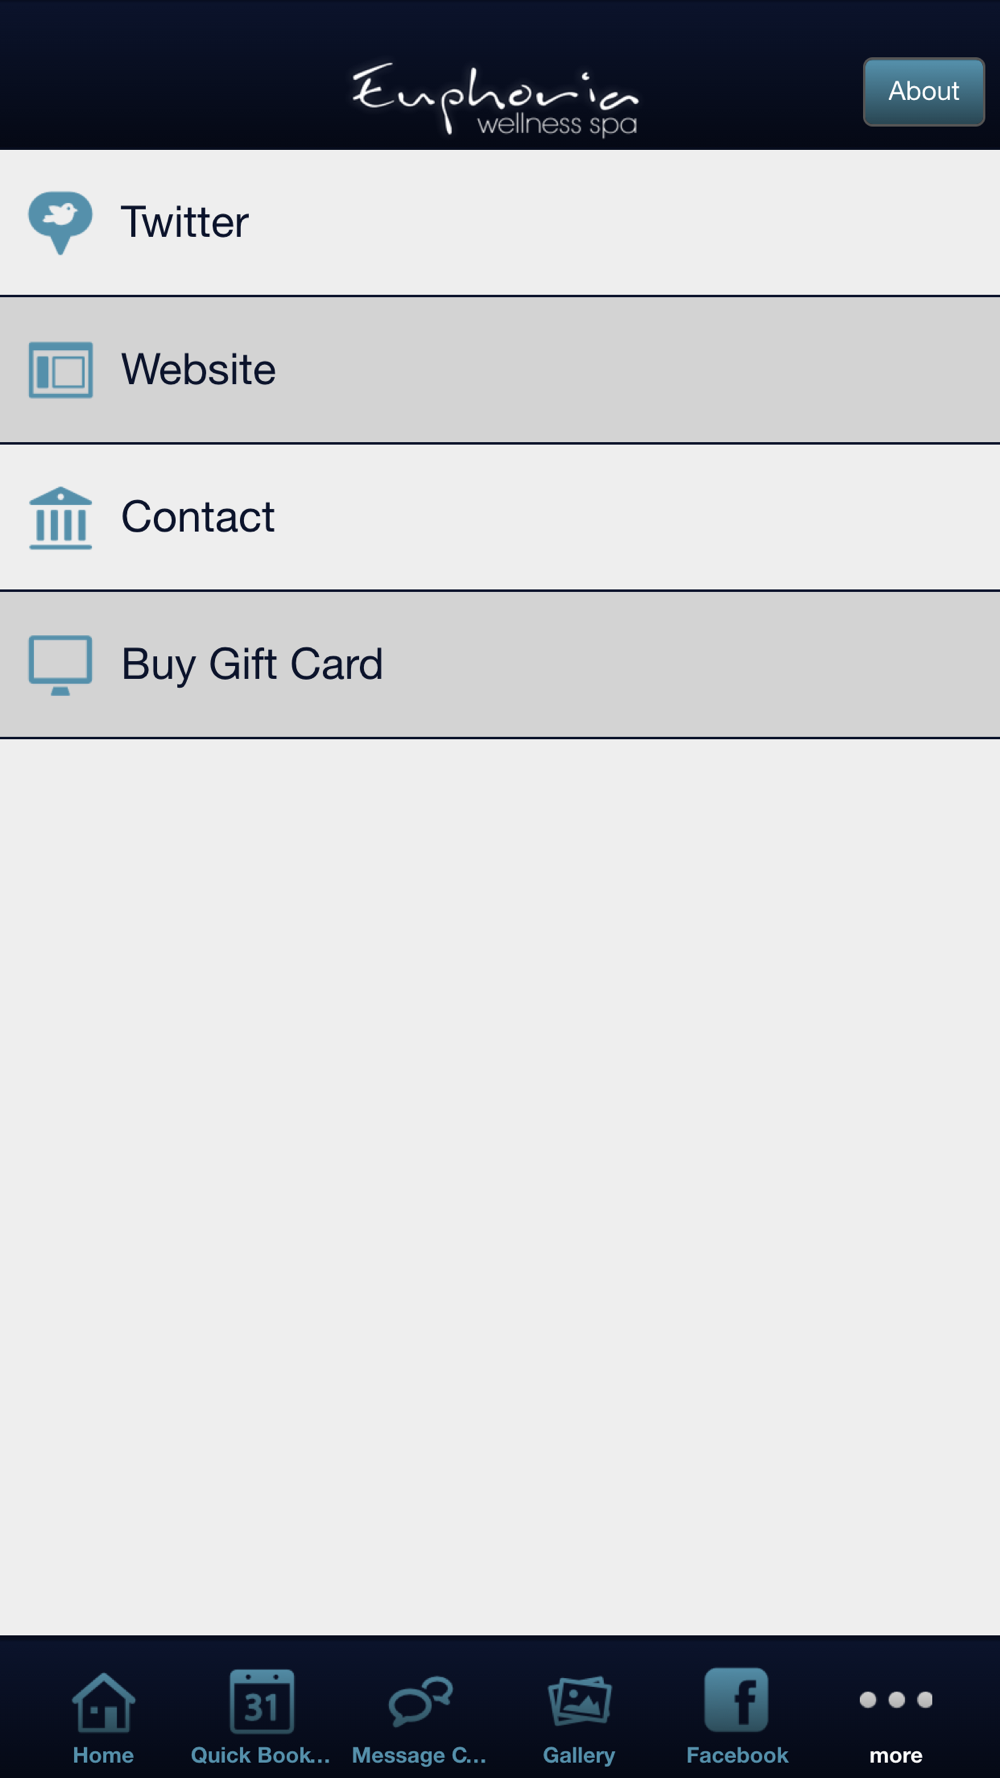1000x1778 pixels.
Task: Tap the Gallery photos icon
Action: tap(579, 1701)
